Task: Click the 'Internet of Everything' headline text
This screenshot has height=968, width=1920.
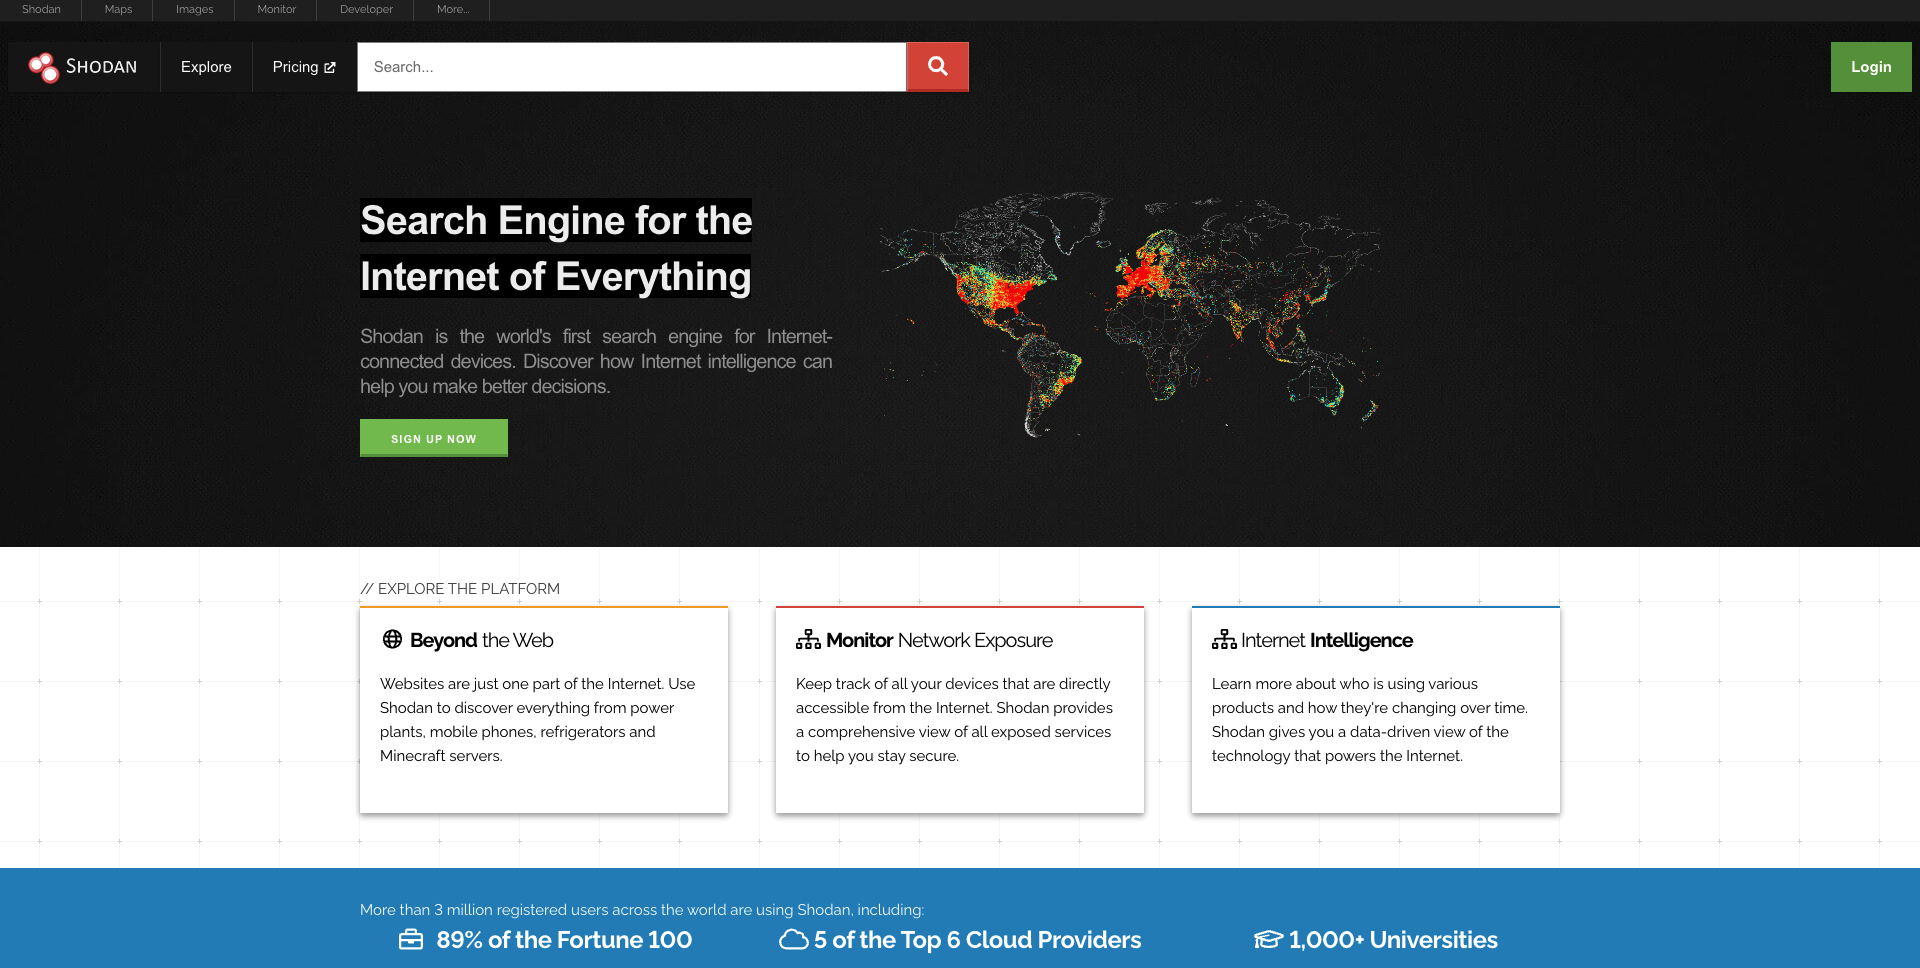Action: tap(556, 276)
